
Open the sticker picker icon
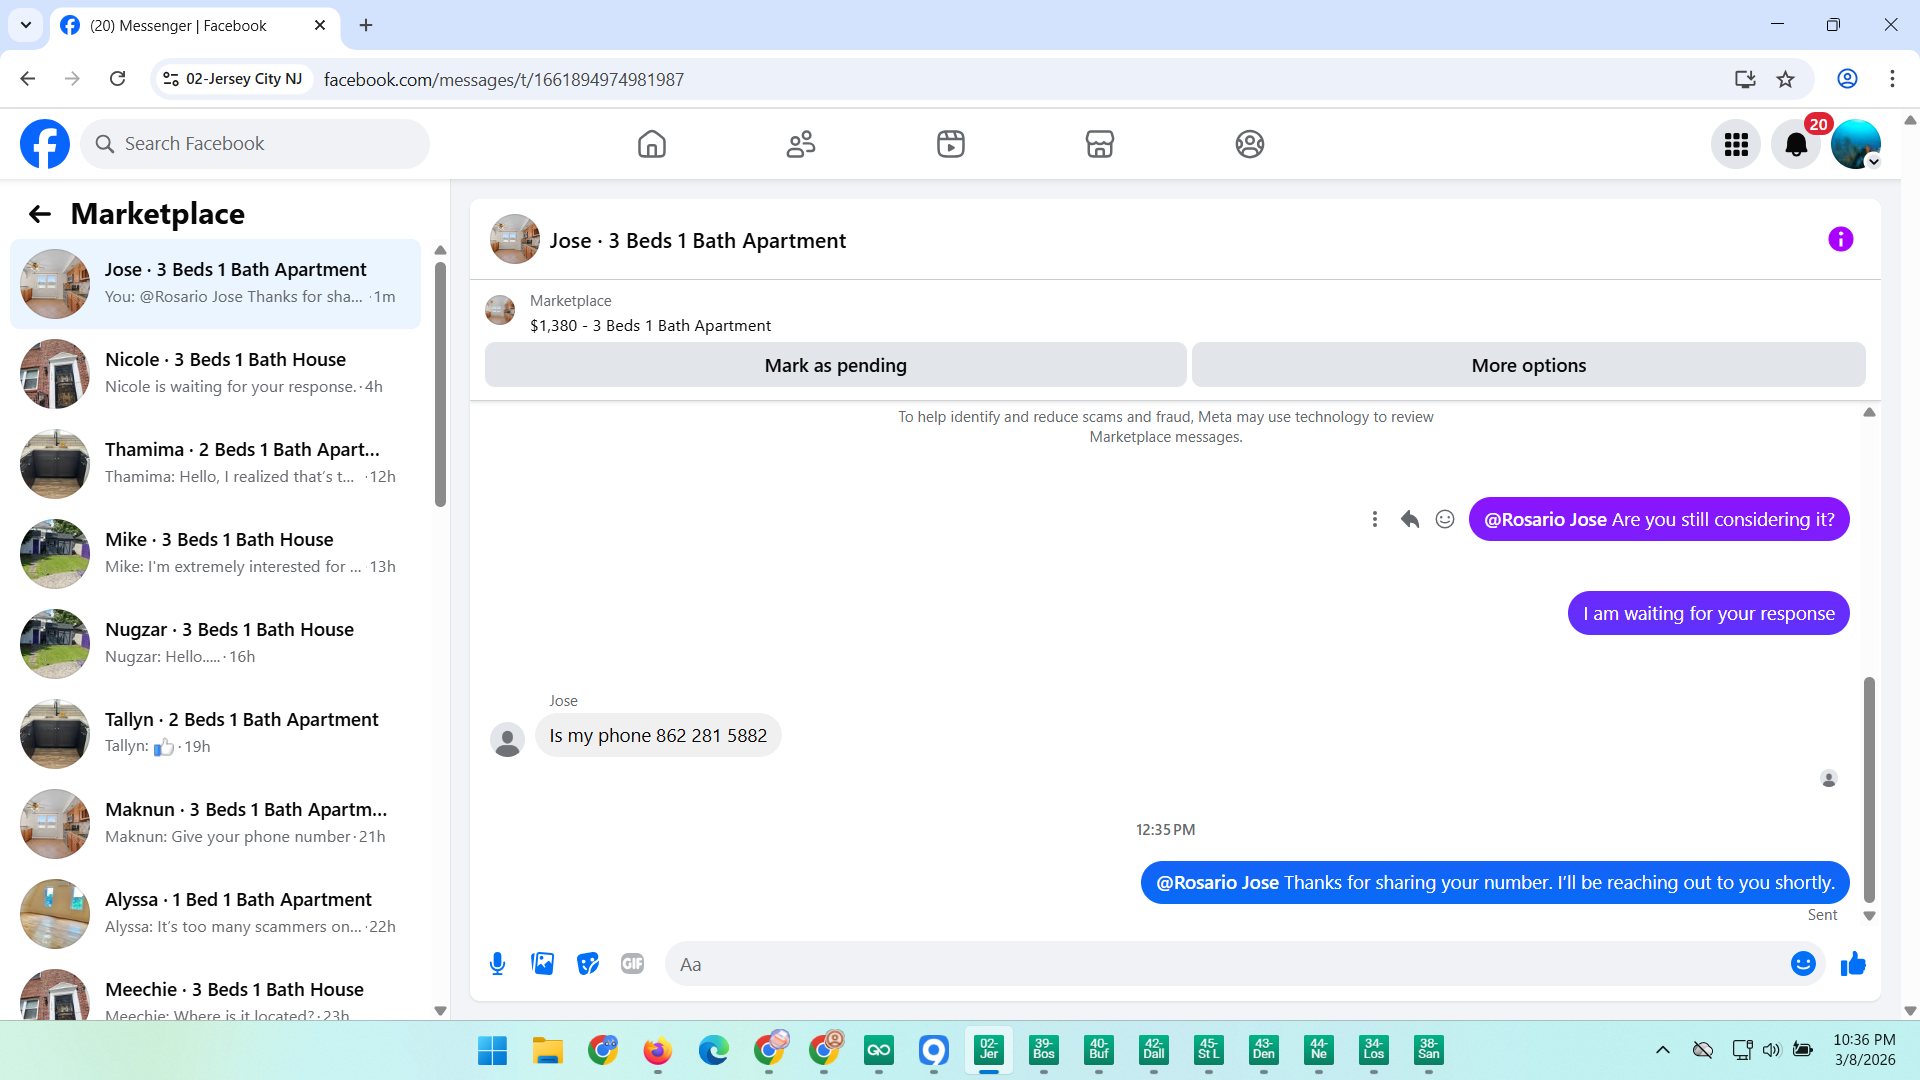tap(588, 964)
